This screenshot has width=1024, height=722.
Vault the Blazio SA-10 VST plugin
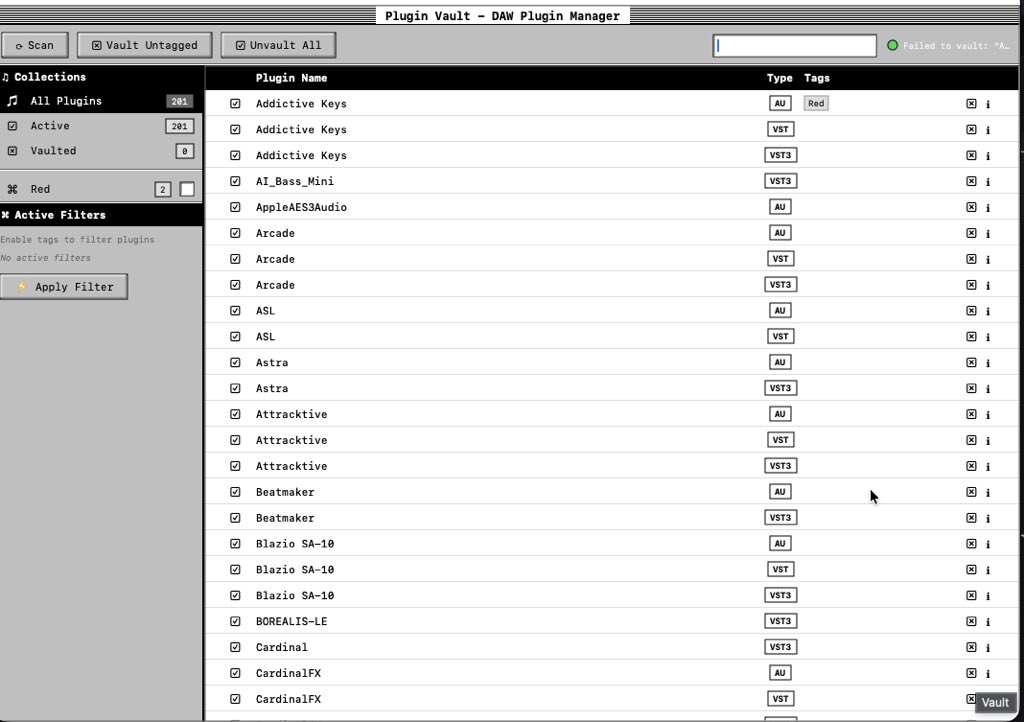click(971, 569)
